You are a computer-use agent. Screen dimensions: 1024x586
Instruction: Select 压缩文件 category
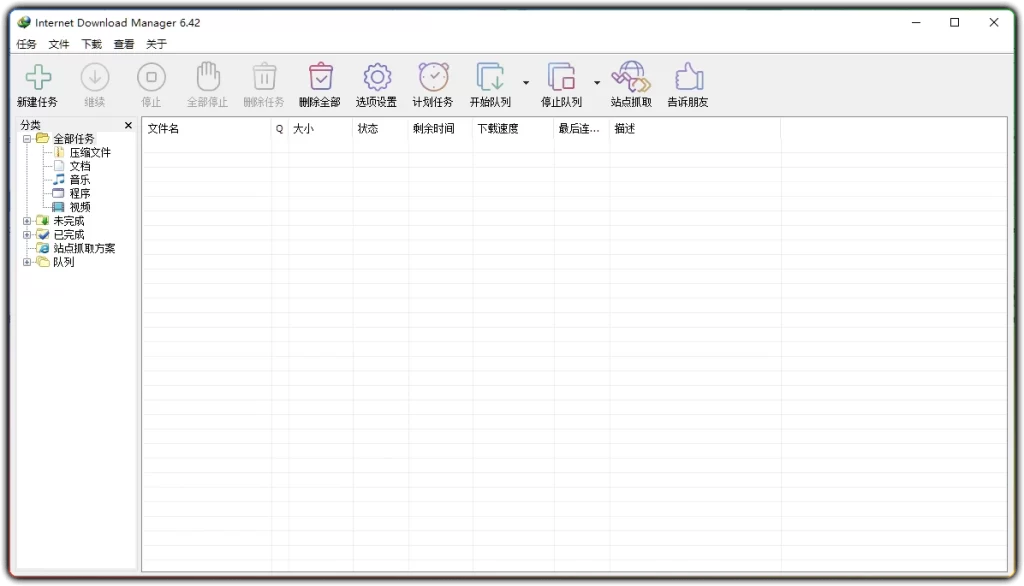click(x=90, y=153)
